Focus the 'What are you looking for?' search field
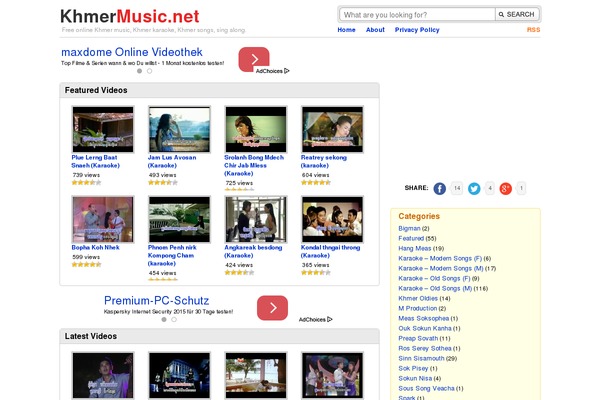The height and width of the screenshot is (400, 600). (x=417, y=15)
